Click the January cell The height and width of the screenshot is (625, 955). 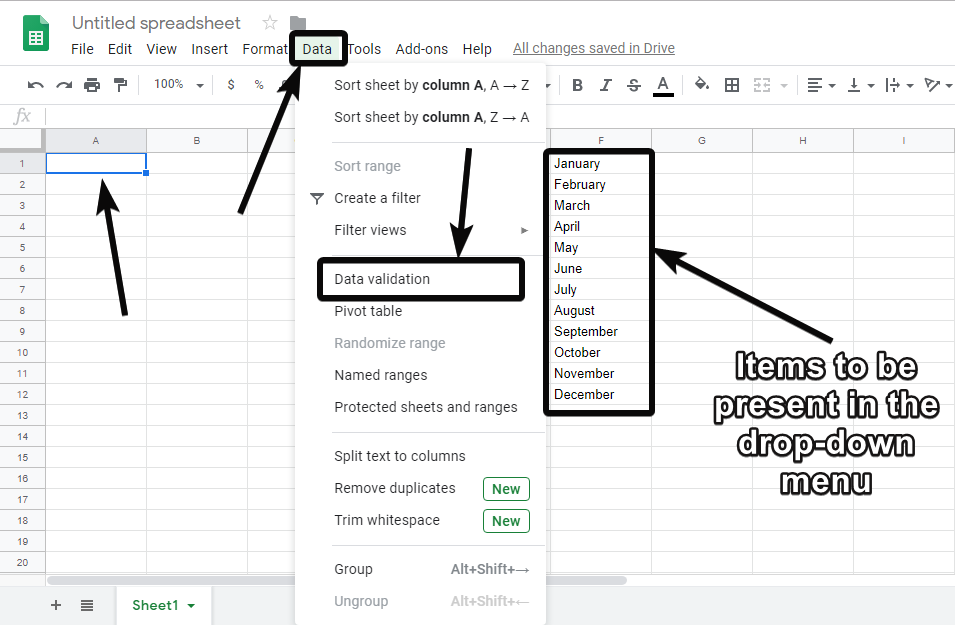(x=600, y=163)
